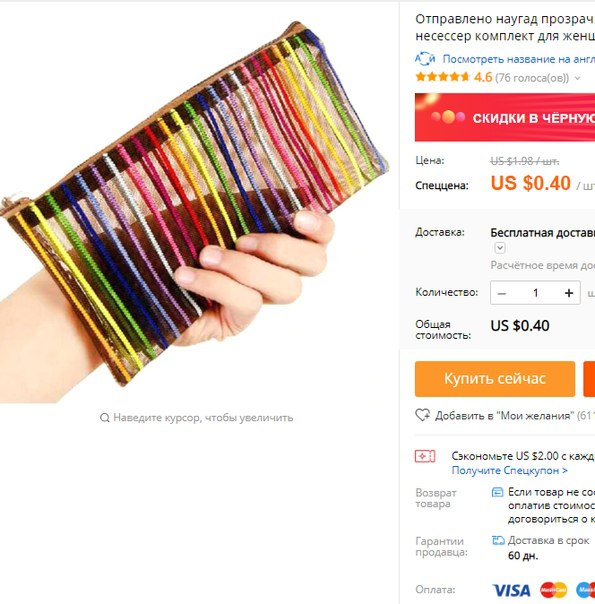Image resolution: width=595 pixels, height=604 pixels.
Task: Click the MasterCard payment logo
Action: (553, 590)
